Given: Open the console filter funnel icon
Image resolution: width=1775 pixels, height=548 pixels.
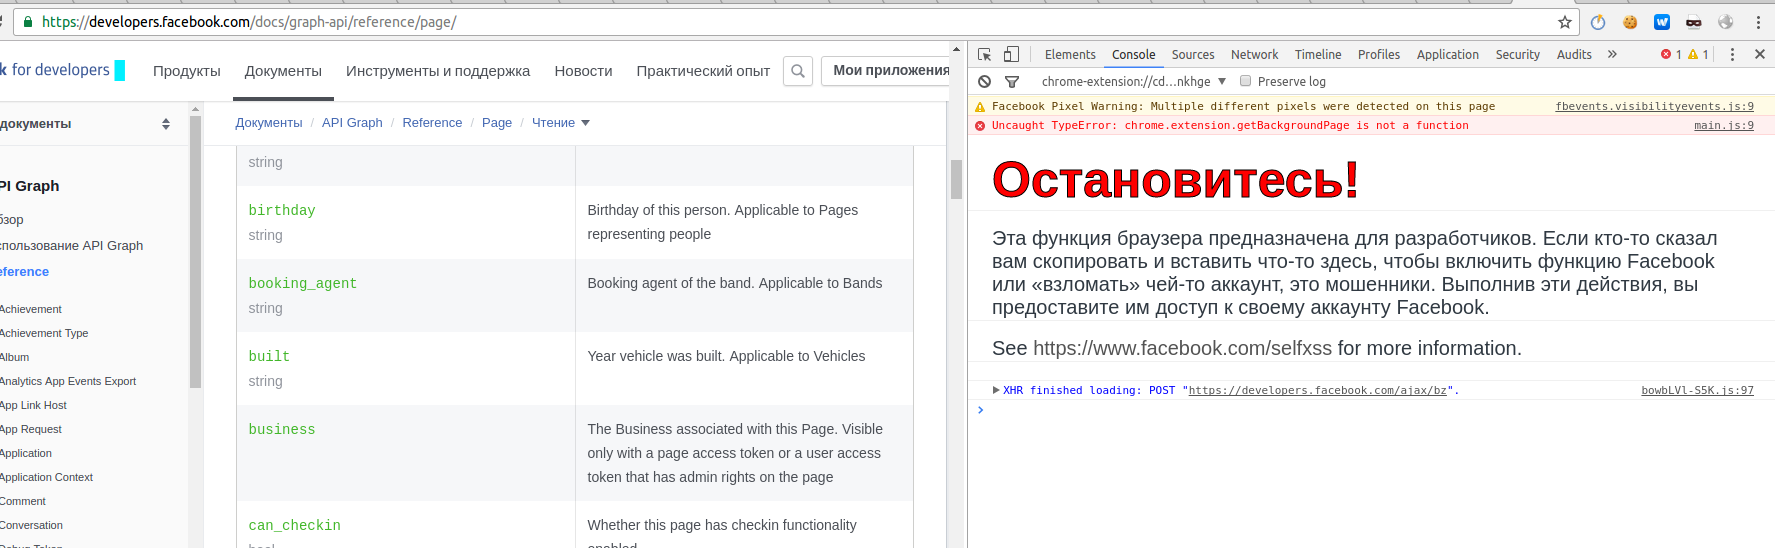Looking at the screenshot, I should pyautogui.click(x=1012, y=82).
